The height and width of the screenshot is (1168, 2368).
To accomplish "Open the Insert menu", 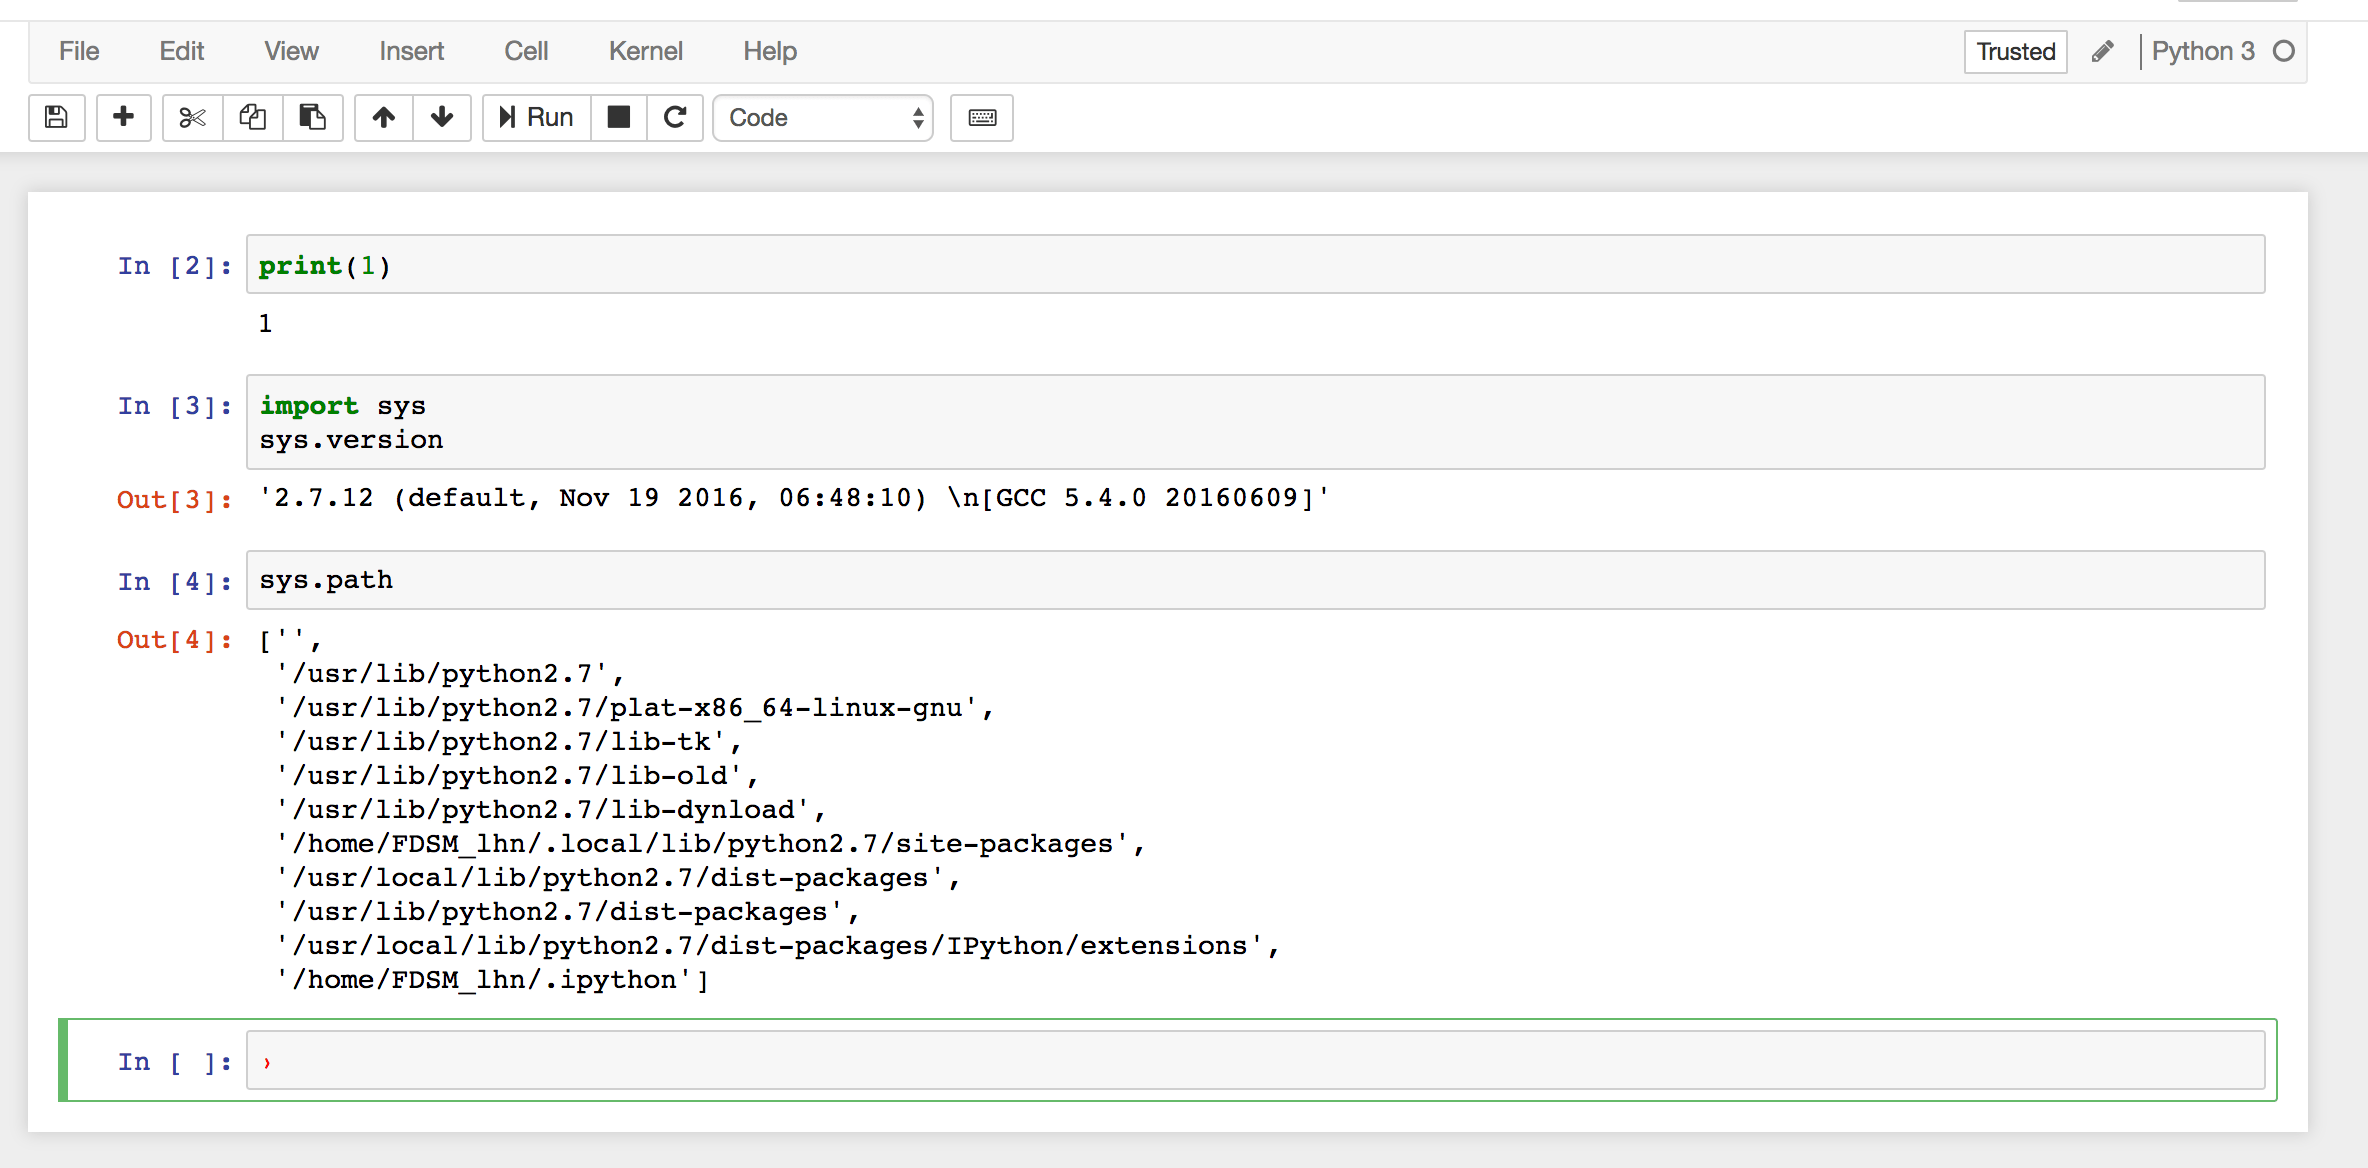I will click(411, 51).
